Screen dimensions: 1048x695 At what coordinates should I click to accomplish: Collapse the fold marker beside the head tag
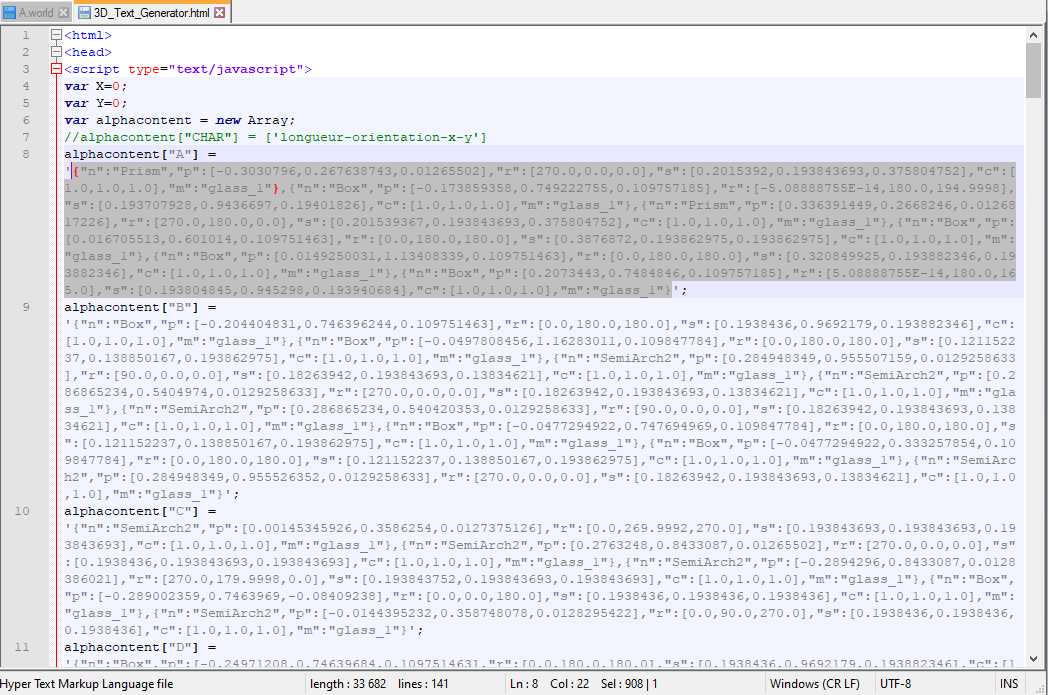tap(55, 51)
